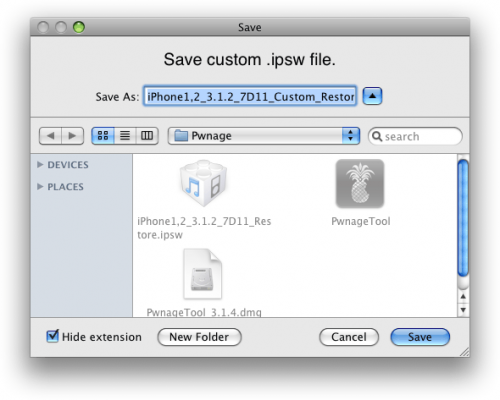The width and height of the screenshot is (500, 400).
Task: Click the PwnageTool file name label
Action: [361, 221]
